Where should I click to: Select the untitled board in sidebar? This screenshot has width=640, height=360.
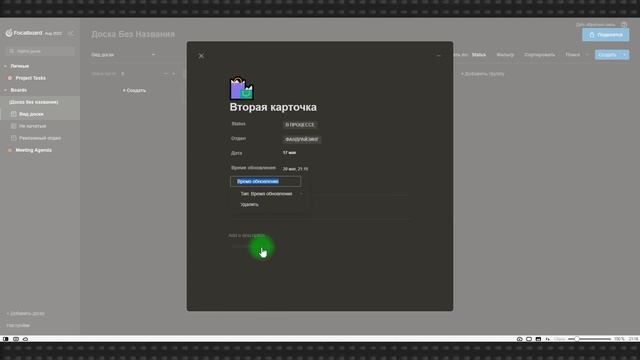point(33,102)
